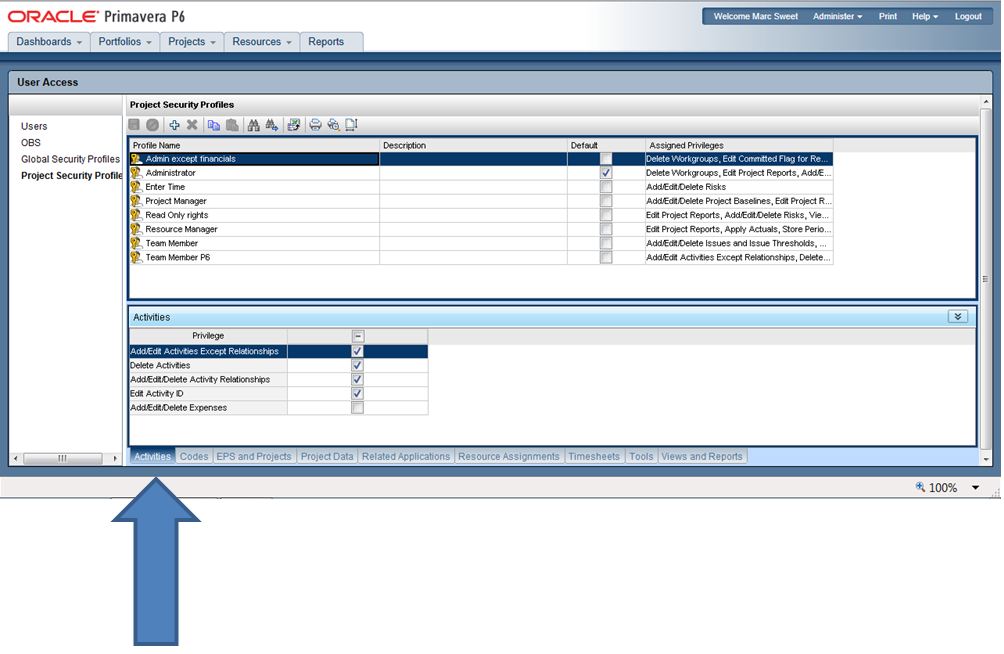Image resolution: width=1004 pixels, height=654 pixels.
Task: Open zoom level dropdown arrow
Action: pos(975,487)
